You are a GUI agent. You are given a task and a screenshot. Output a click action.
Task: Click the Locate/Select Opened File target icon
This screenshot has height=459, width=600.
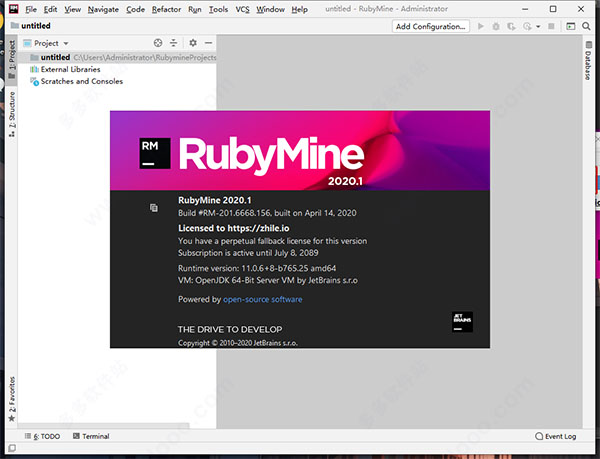tap(158, 43)
